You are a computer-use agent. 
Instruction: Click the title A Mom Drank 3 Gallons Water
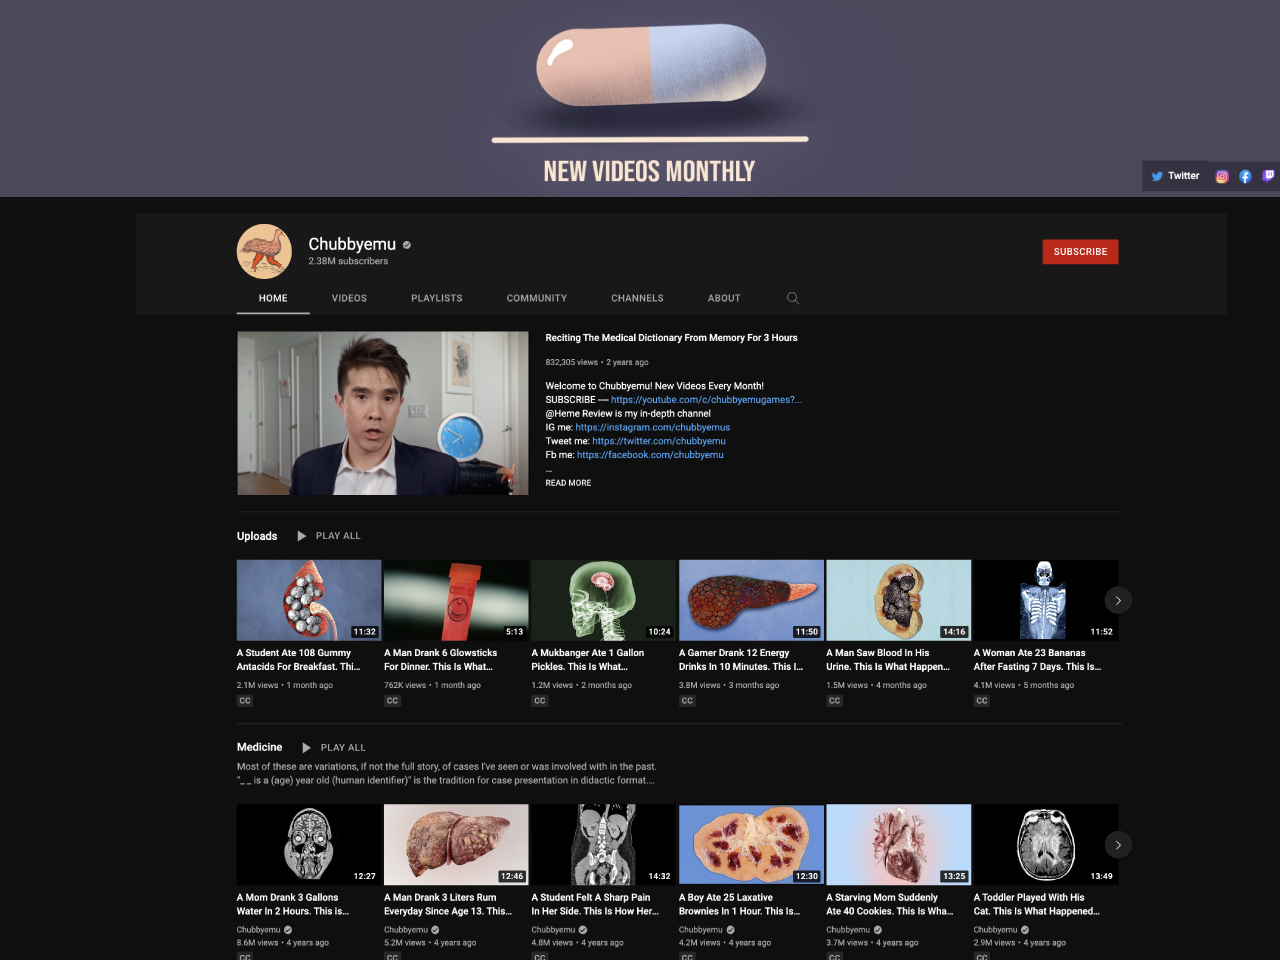[293, 905]
